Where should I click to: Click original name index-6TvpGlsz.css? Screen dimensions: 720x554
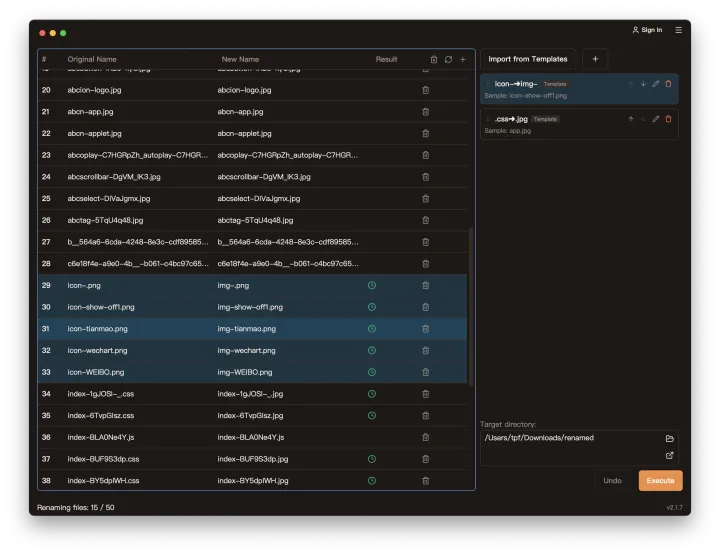(101, 416)
